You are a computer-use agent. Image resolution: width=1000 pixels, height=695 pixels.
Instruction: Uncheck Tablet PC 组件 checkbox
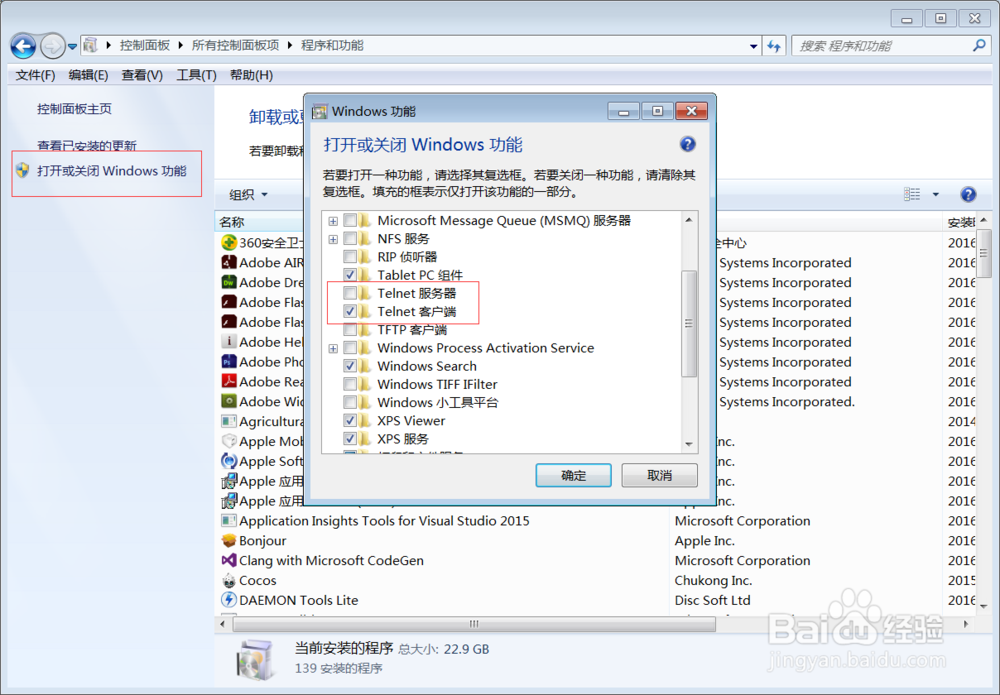pos(349,275)
